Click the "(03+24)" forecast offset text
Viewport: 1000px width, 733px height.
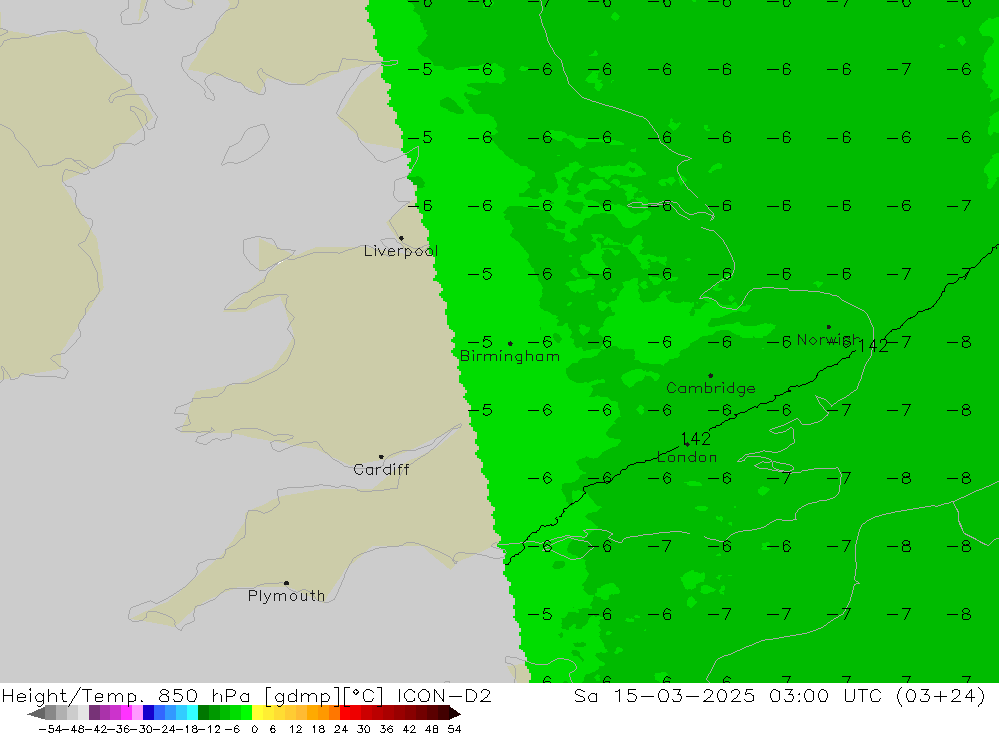tap(941, 696)
